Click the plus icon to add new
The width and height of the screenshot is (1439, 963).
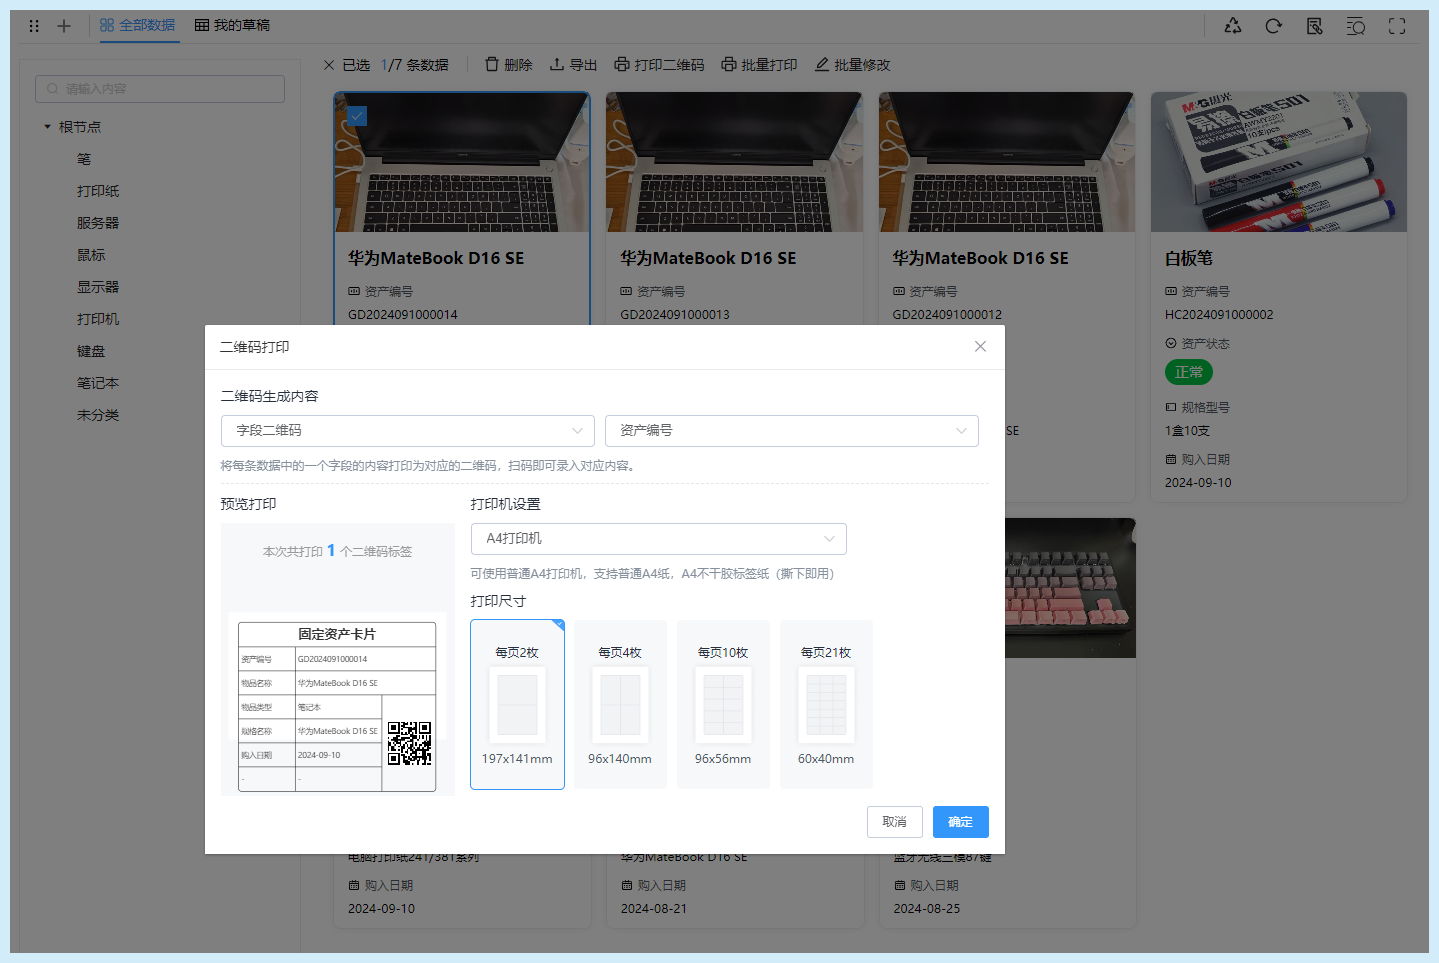click(64, 26)
